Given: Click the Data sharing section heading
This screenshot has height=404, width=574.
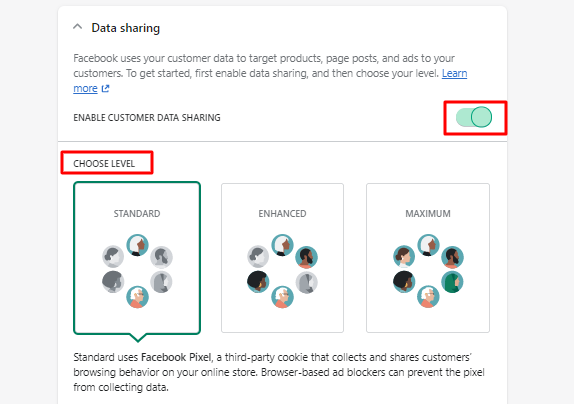Looking at the screenshot, I should 126,28.
